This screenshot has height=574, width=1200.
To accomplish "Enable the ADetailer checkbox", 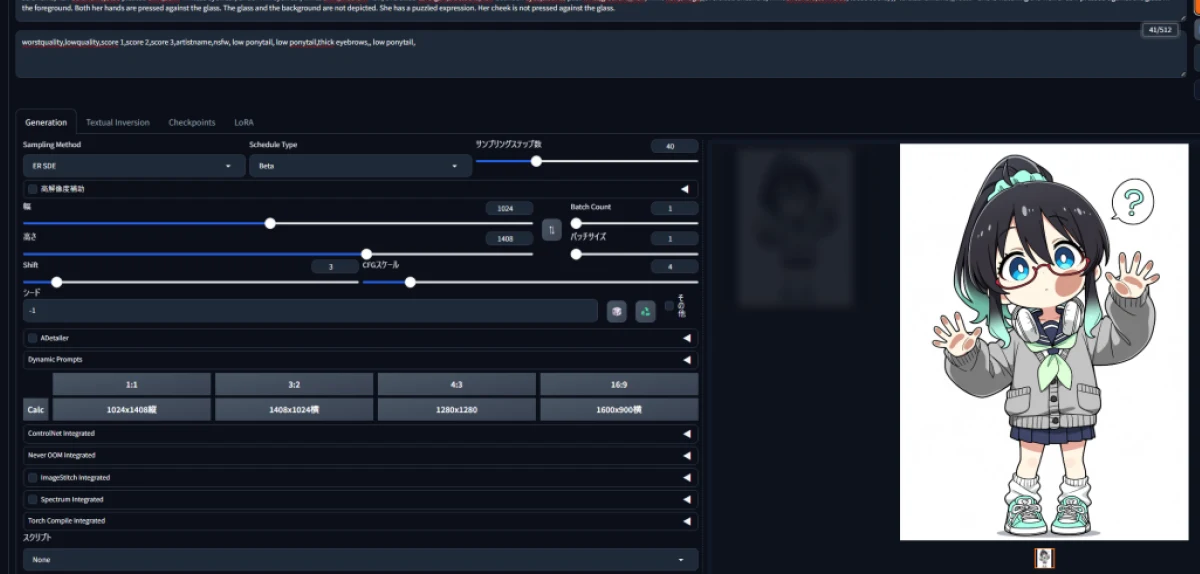I will pos(33,338).
